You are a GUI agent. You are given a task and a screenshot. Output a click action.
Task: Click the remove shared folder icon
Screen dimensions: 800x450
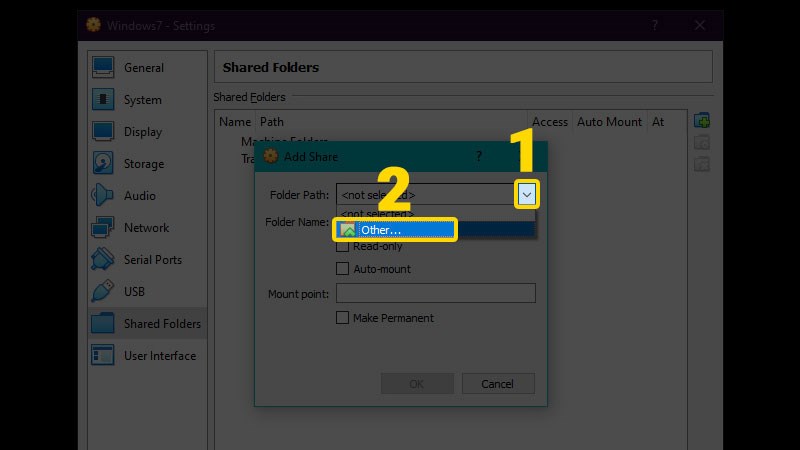(x=702, y=165)
